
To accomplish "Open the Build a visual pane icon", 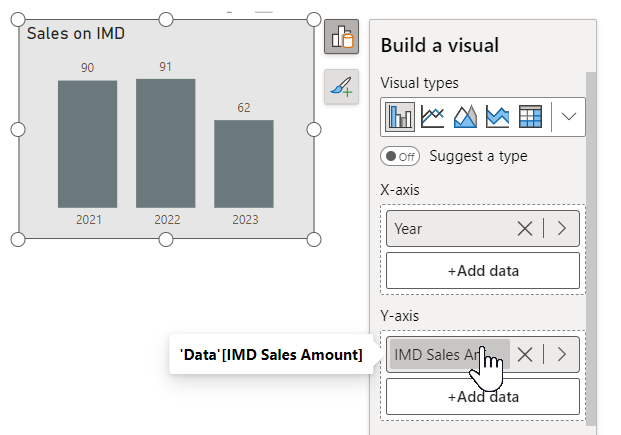I will [x=341, y=37].
